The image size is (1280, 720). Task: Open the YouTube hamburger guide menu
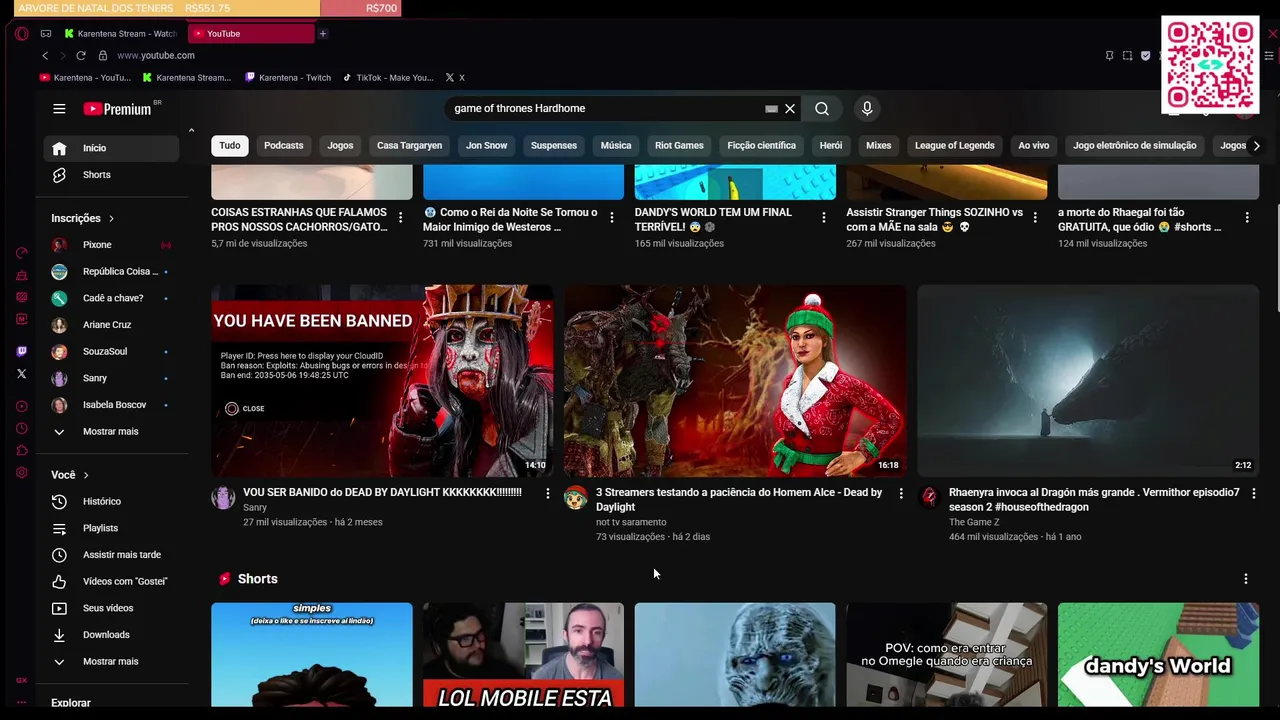click(x=59, y=109)
